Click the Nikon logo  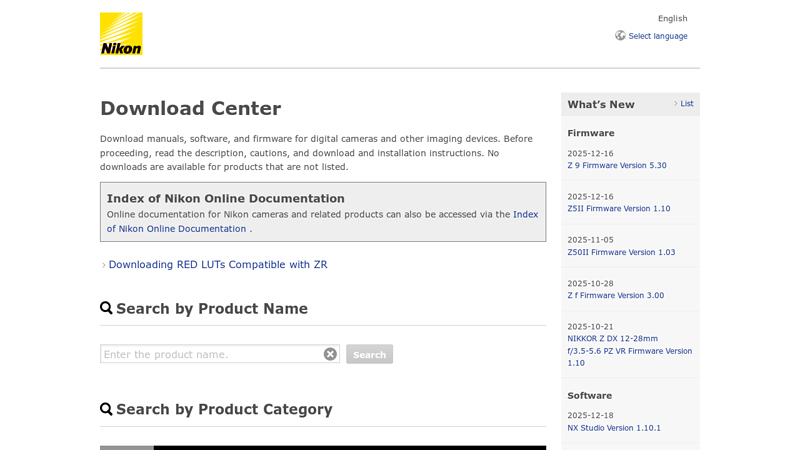point(121,34)
